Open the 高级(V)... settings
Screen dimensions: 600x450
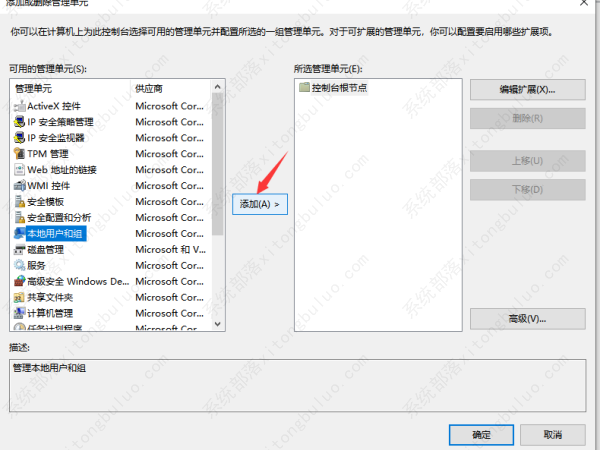[527, 319]
